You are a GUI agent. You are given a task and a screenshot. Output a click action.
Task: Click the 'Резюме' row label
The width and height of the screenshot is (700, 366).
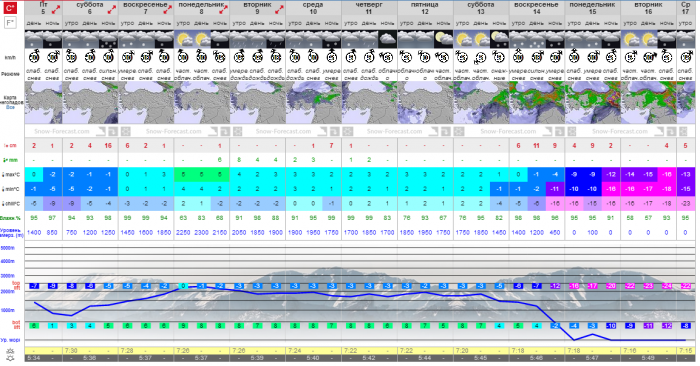10,74
